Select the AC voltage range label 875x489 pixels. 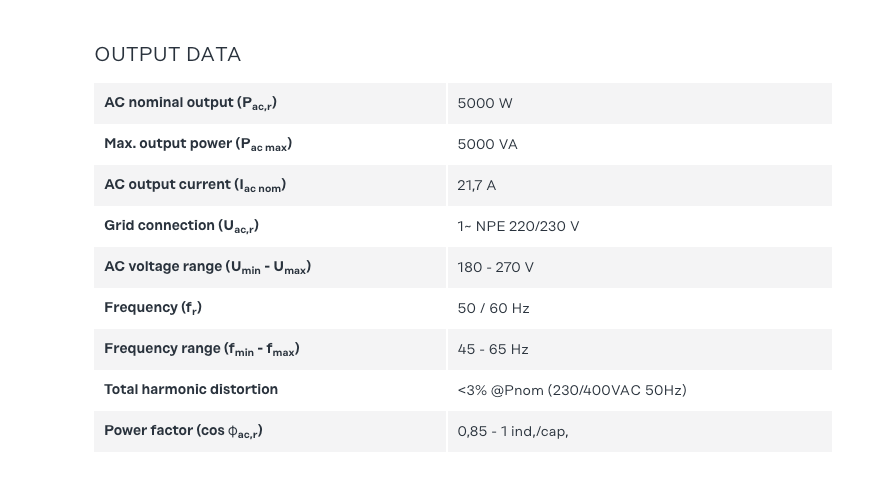click(207, 267)
